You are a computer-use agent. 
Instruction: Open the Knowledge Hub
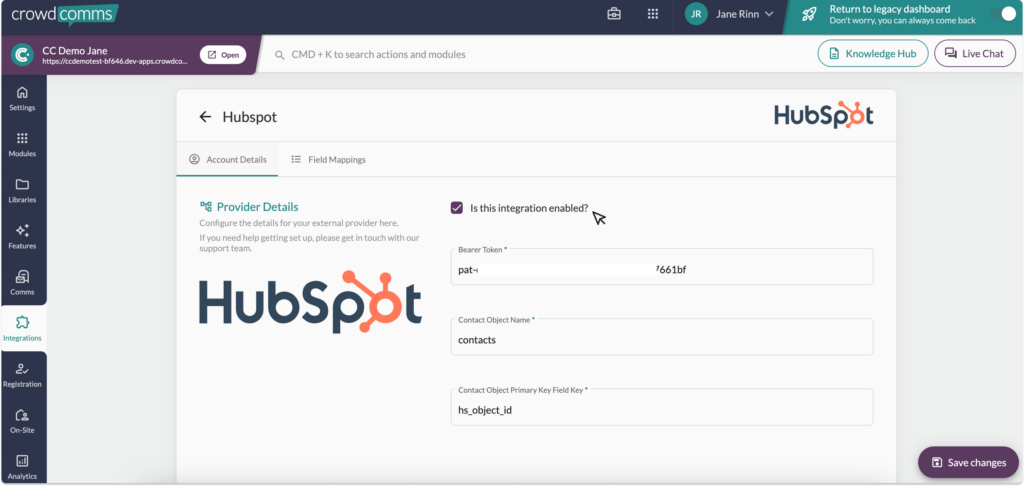tap(873, 54)
